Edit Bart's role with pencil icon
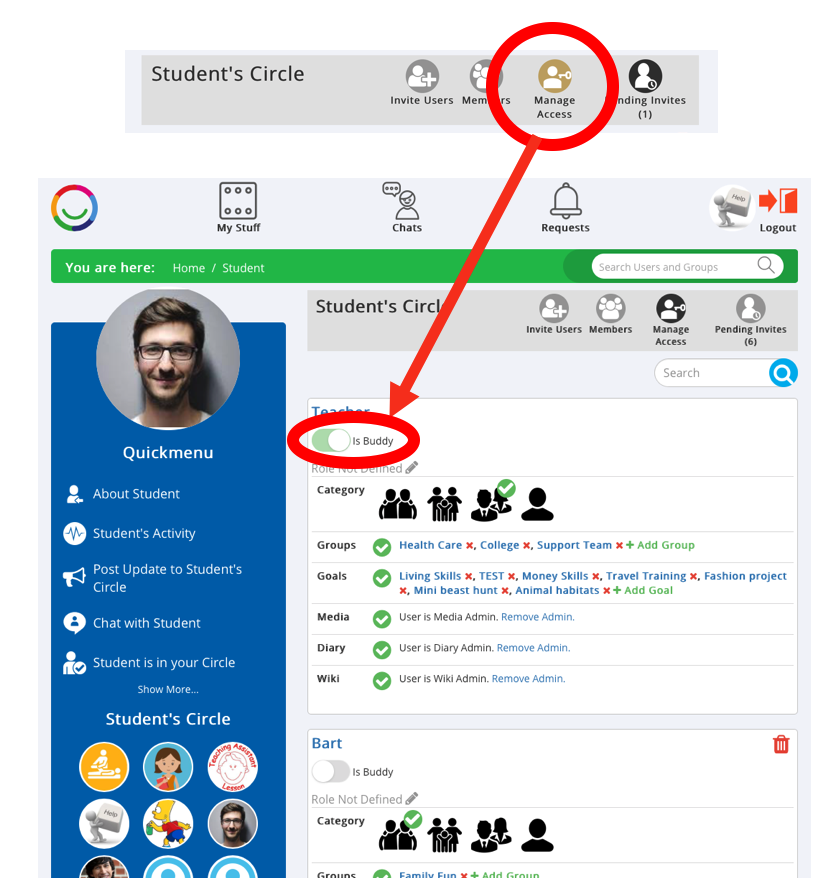Screen dimensions: 827x878 [412, 798]
